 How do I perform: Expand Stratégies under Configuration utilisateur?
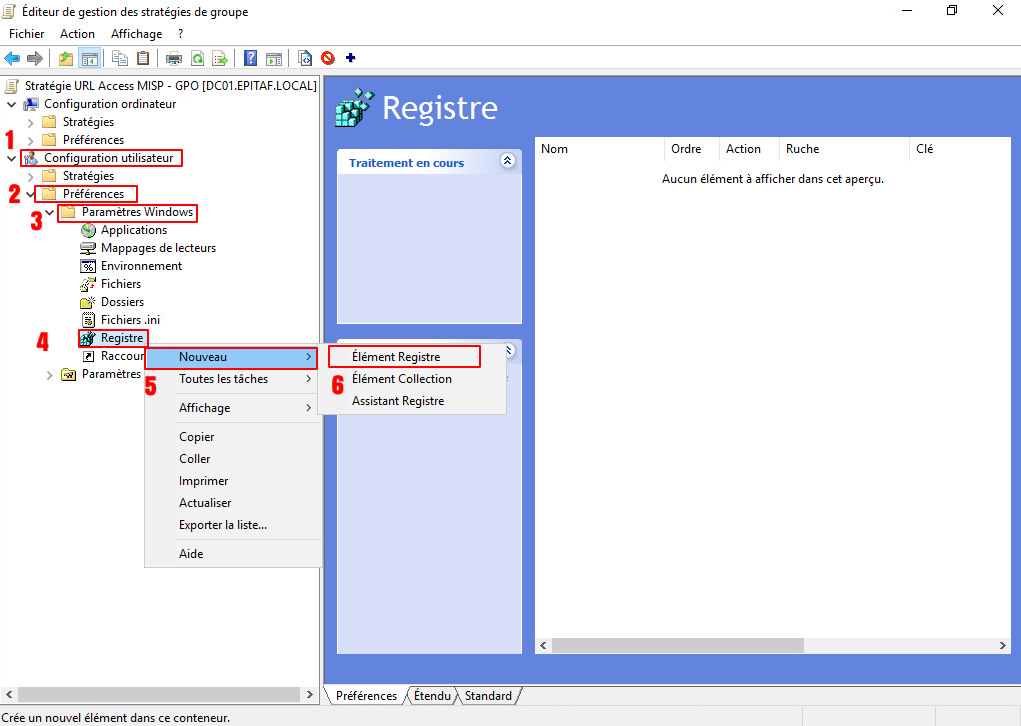tap(30, 176)
